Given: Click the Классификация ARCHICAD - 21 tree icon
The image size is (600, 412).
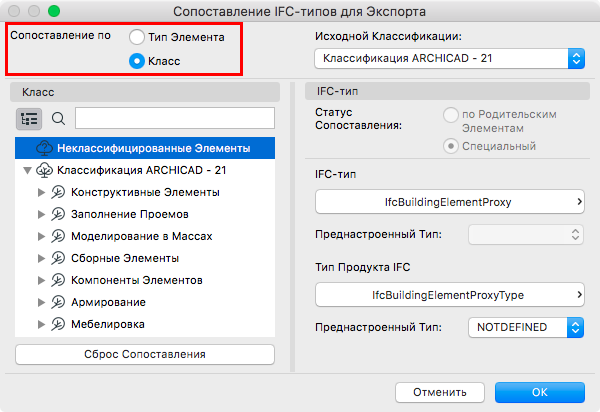Looking at the screenshot, I should (x=44, y=170).
